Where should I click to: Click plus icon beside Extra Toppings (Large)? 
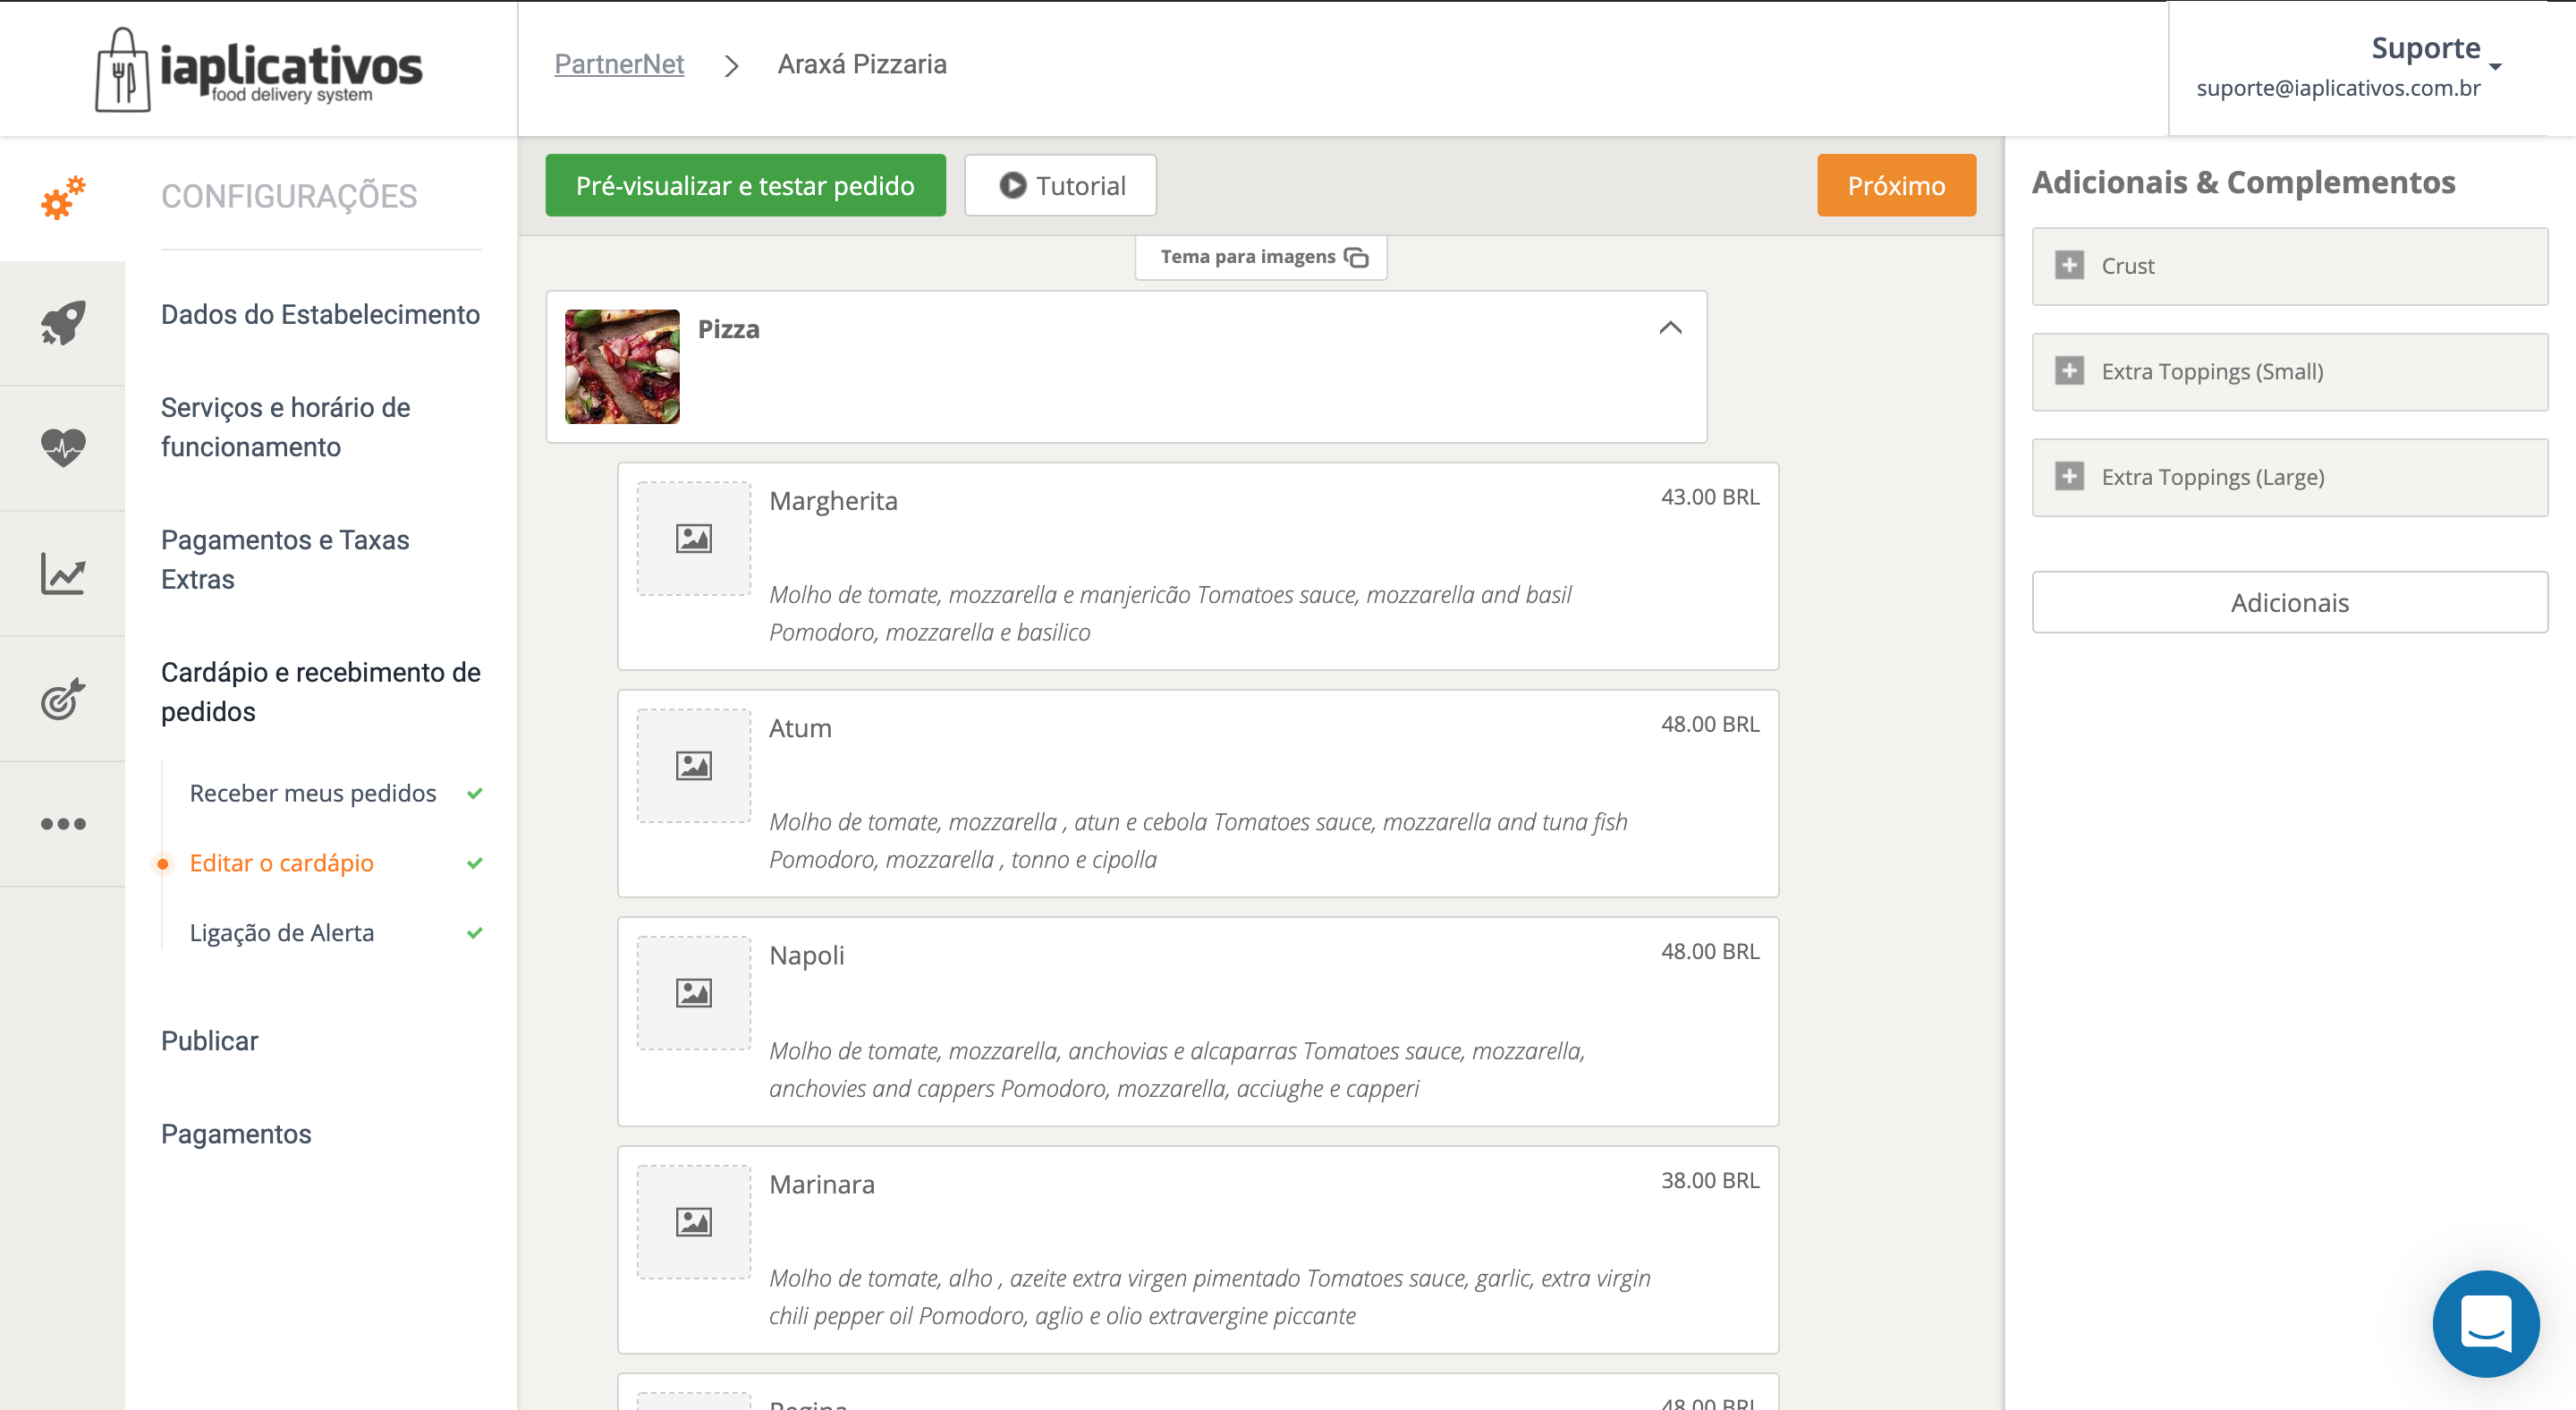(x=2070, y=476)
